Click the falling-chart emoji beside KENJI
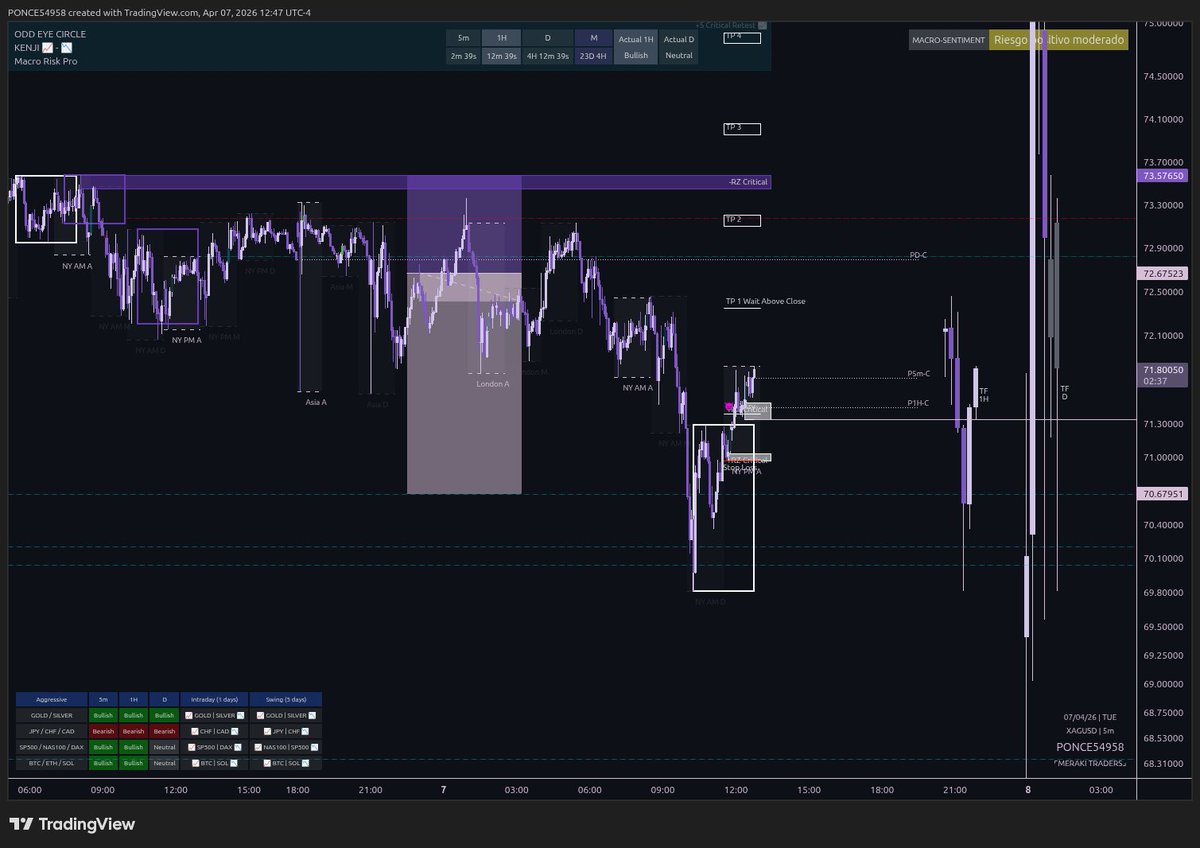Viewport: 1200px width, 848px height. coord(66,47)
